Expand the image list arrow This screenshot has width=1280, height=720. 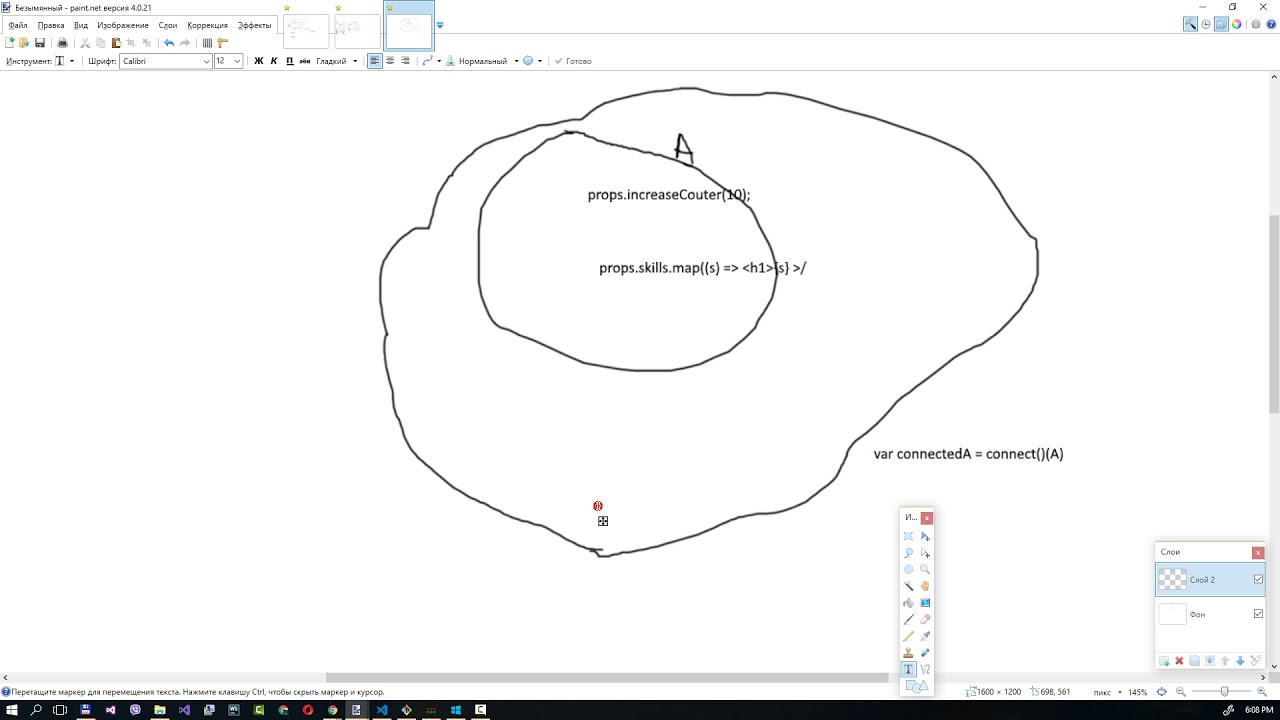tap(440, 25)
